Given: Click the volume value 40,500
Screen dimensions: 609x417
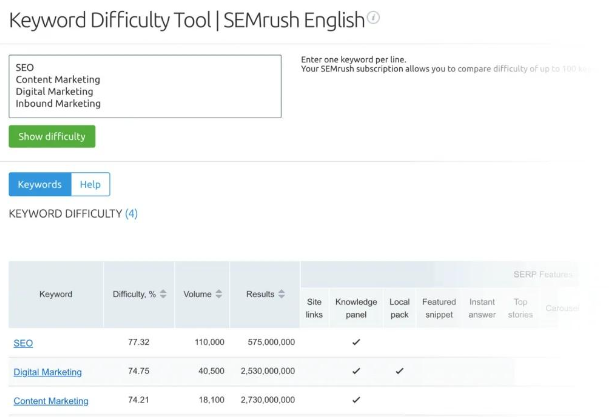Looking at the screenshot, I should point(211,371).
